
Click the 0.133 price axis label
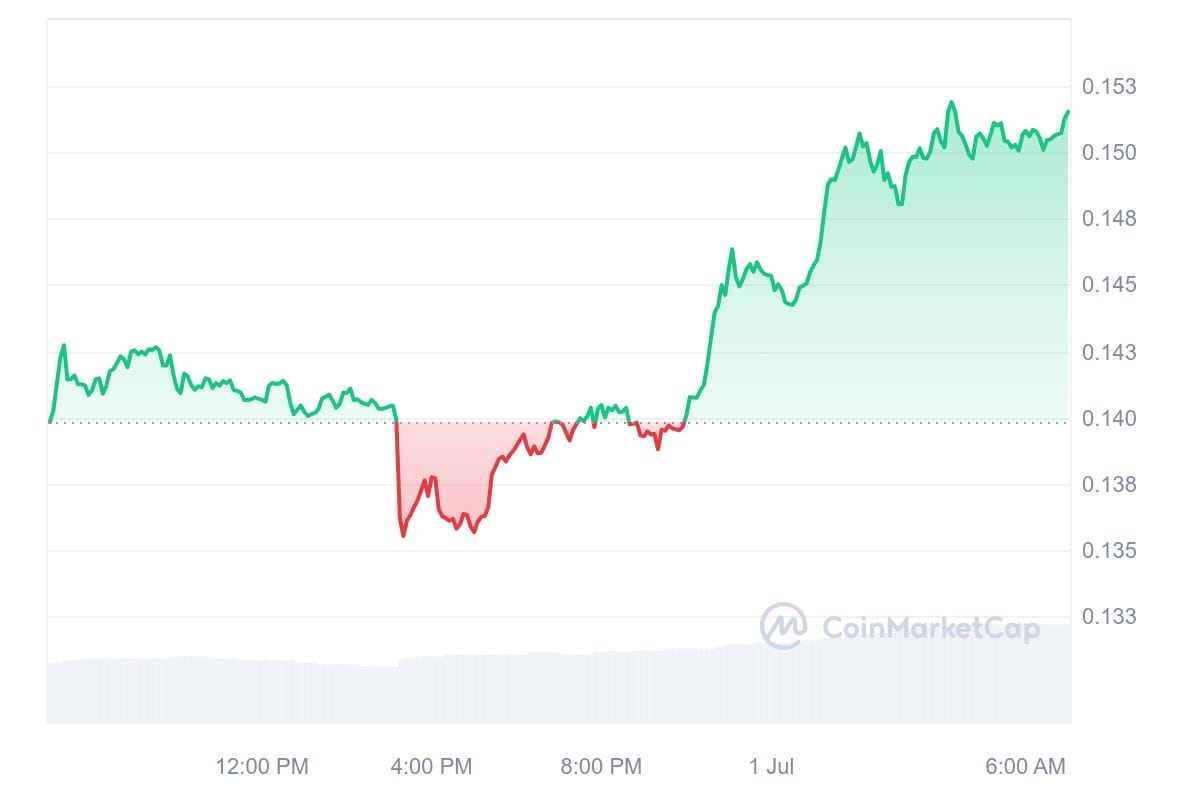coord(1110,617)
